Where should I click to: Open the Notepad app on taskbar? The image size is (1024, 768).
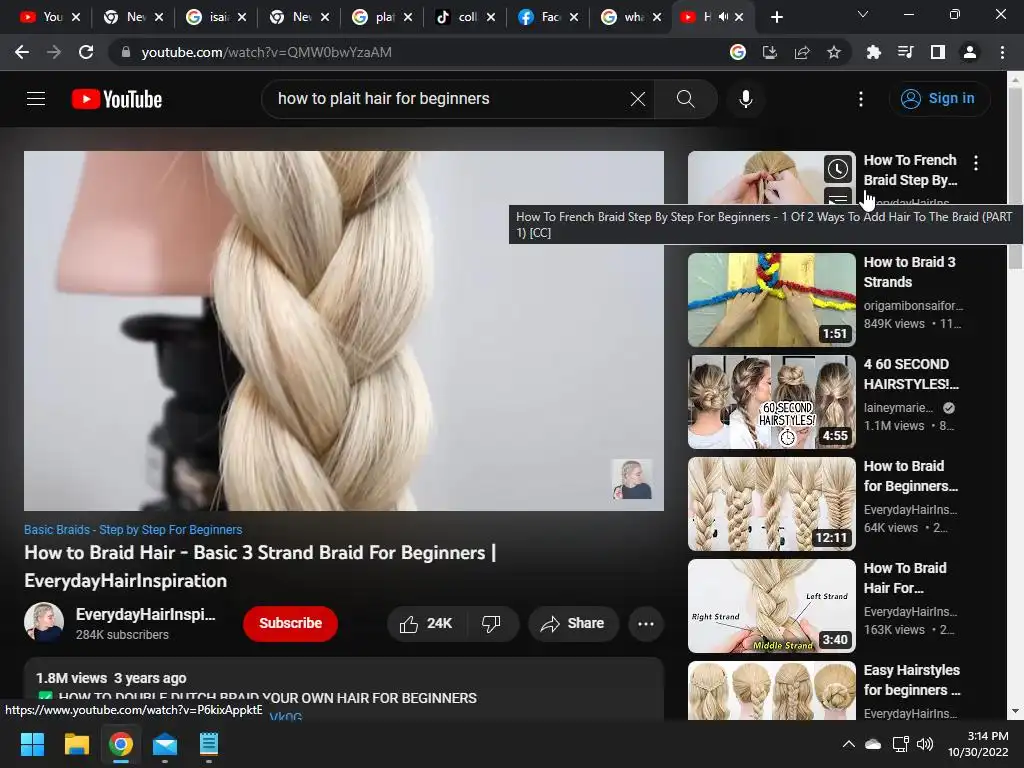coord(208,744)
